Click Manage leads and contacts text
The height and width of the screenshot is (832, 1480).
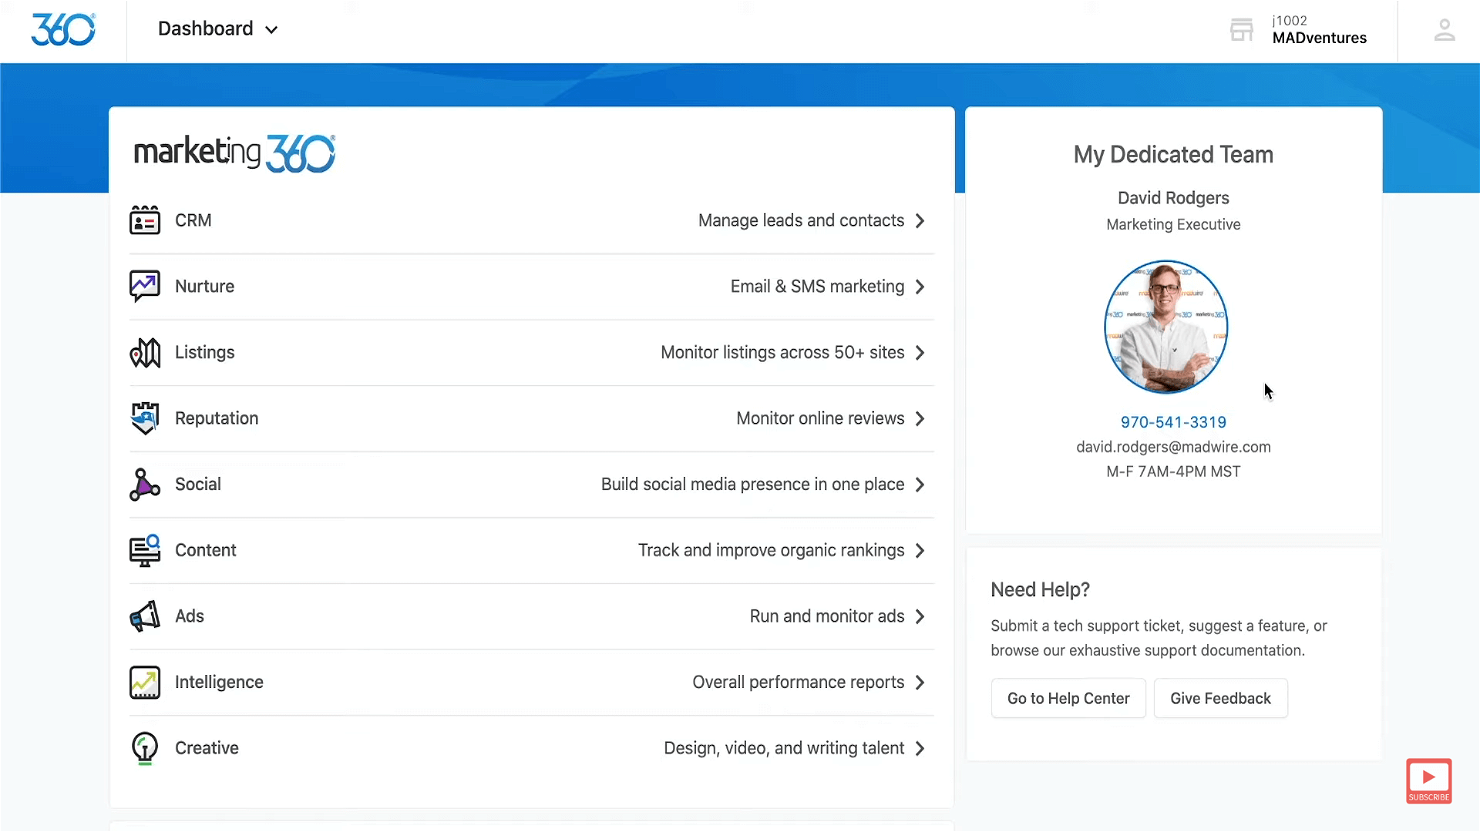tap(801, 220)
